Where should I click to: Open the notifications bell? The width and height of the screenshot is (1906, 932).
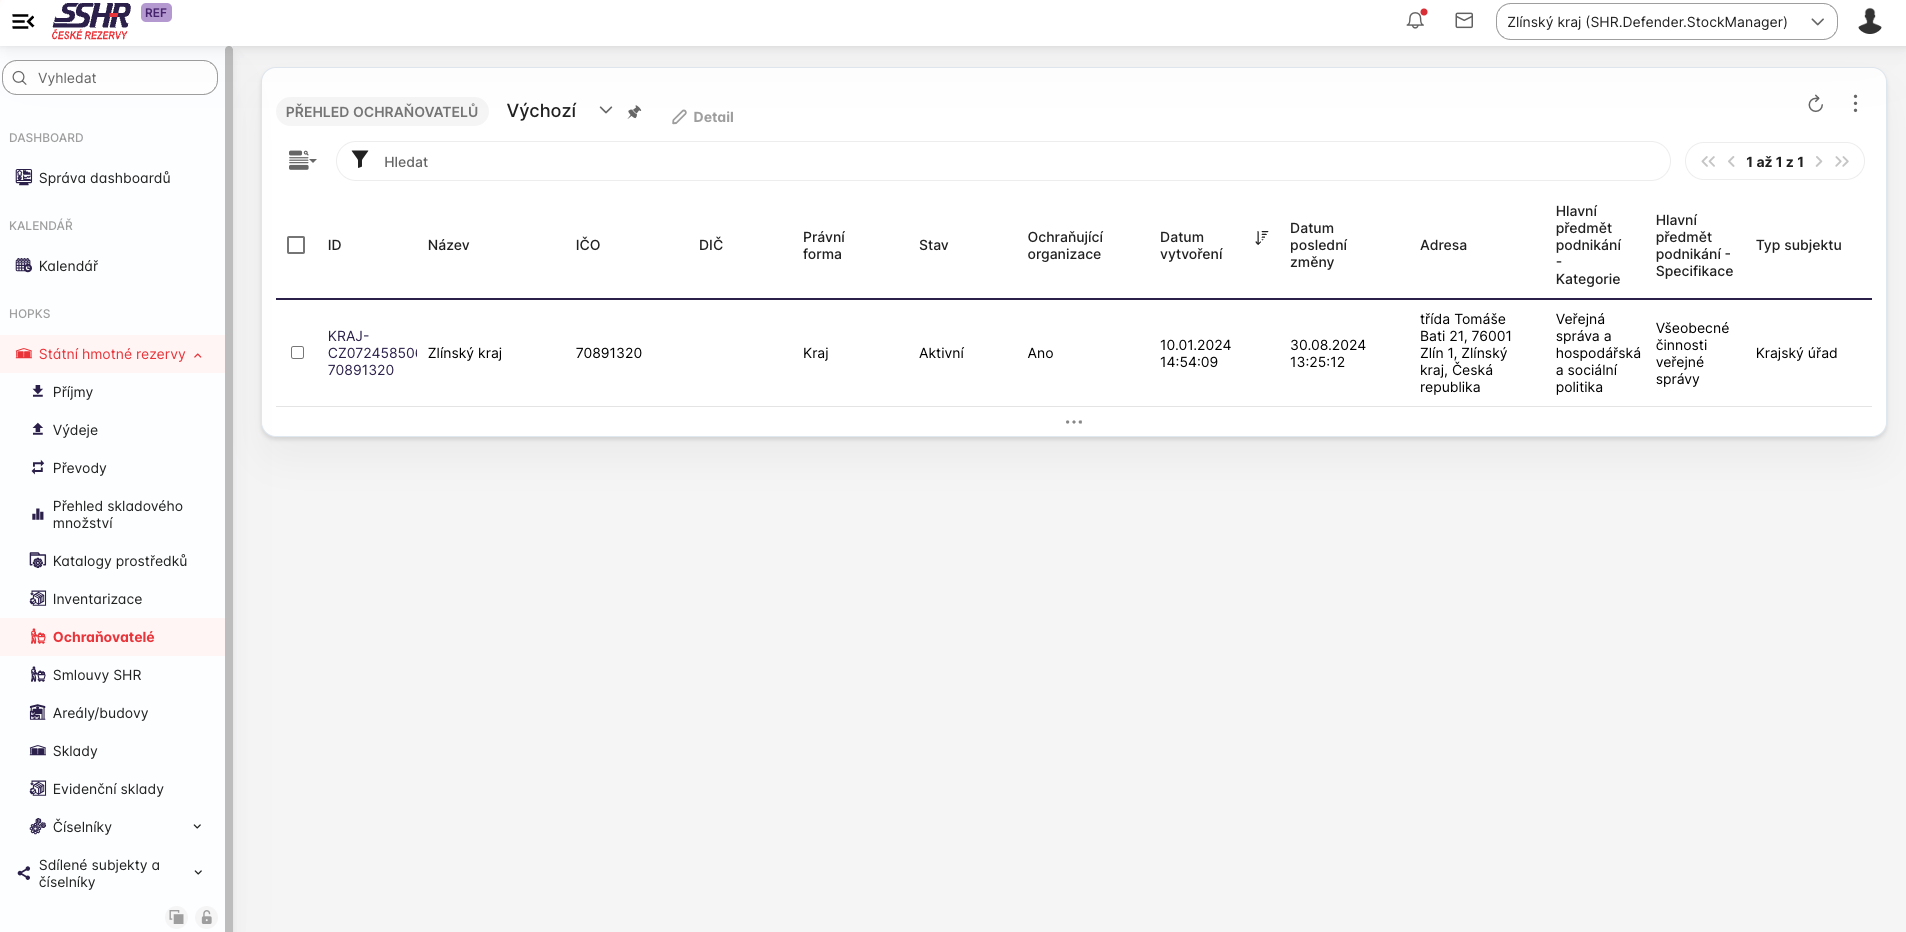1415,21
